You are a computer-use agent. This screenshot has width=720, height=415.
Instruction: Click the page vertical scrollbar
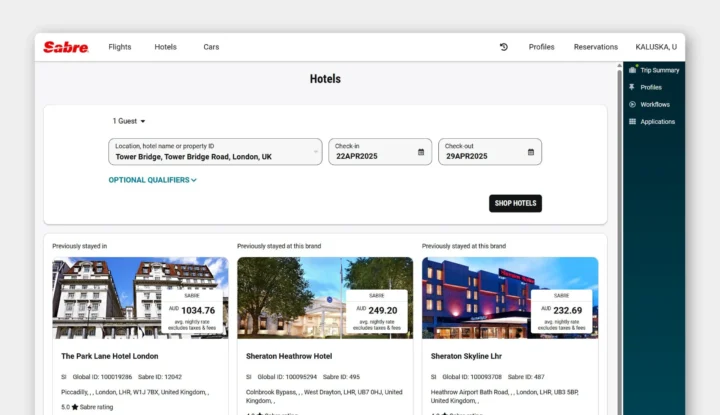click(618, 200)
